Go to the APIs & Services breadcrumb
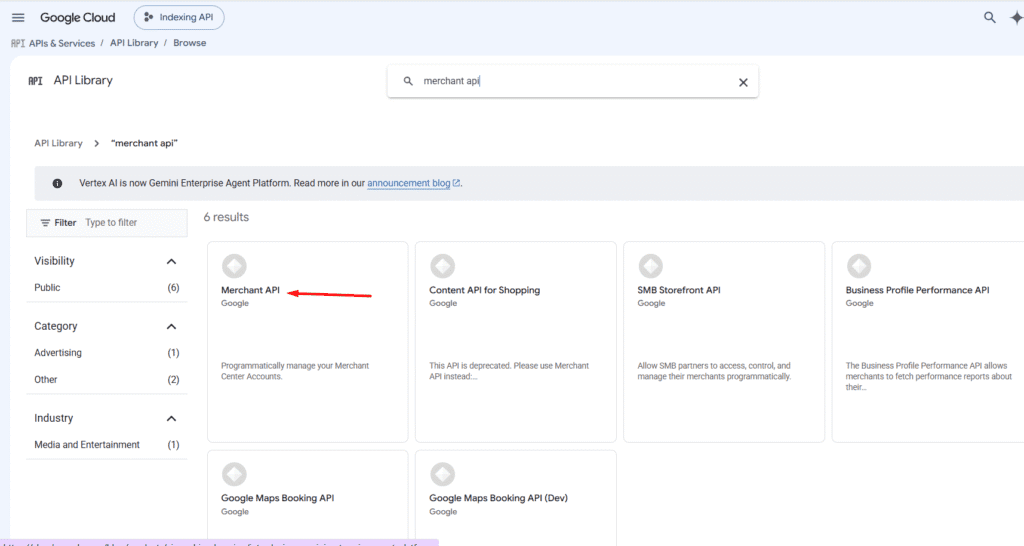Screen dimensions: 1024x546 (61, 43)
